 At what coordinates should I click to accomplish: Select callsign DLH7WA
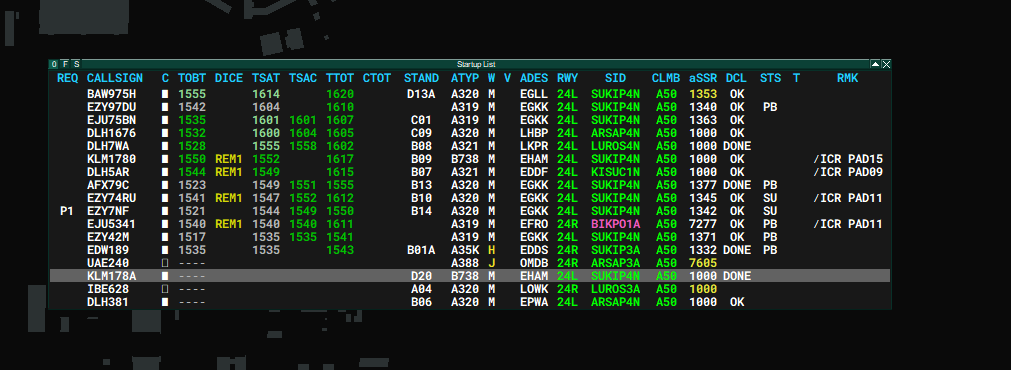pyautogui.click(x=108, y=146)
